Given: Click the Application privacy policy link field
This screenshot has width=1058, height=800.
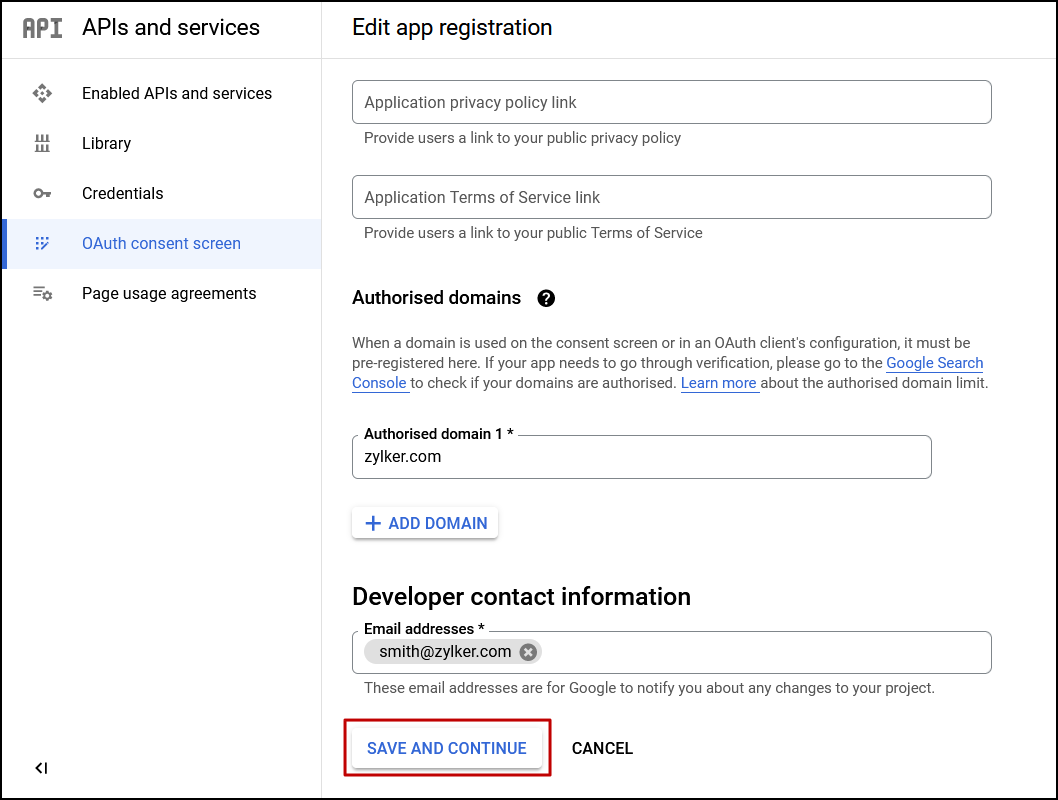Looking at the screenshot, I should pos(670,102).
